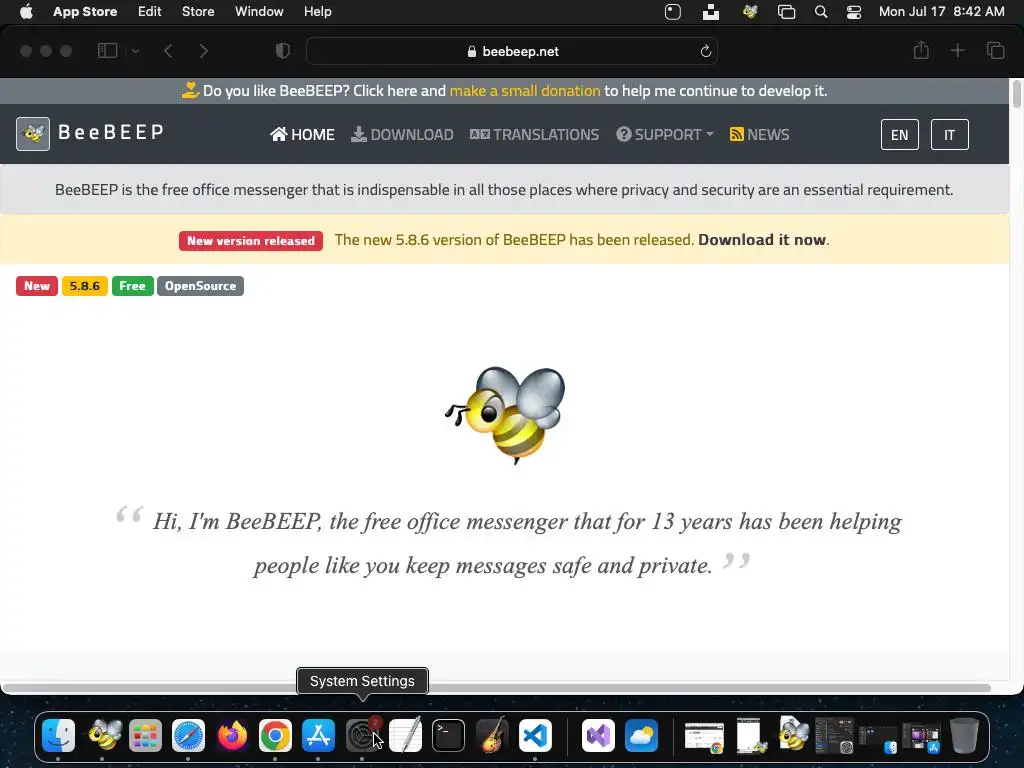The height and width of the screenshot is (768, 1024).
Task: Launch Google Chrome from the dock
Action: click(x=275, y=735)
